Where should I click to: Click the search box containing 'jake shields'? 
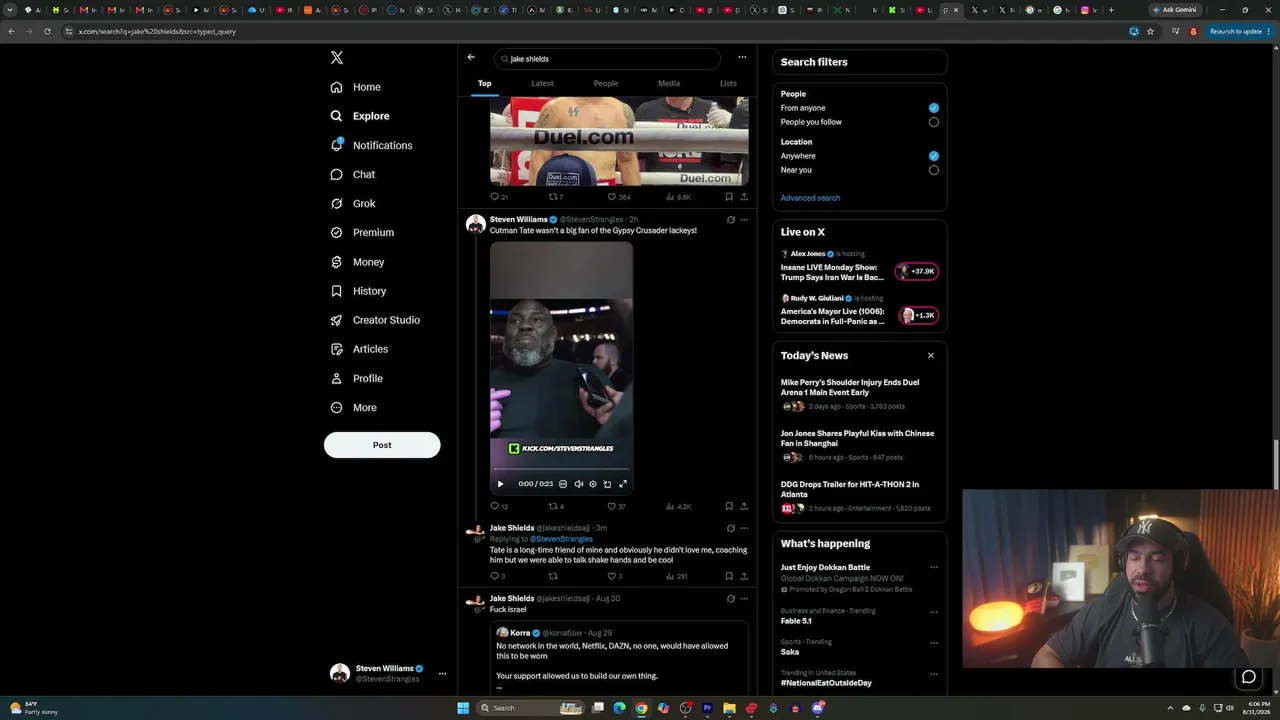(608, 59)
